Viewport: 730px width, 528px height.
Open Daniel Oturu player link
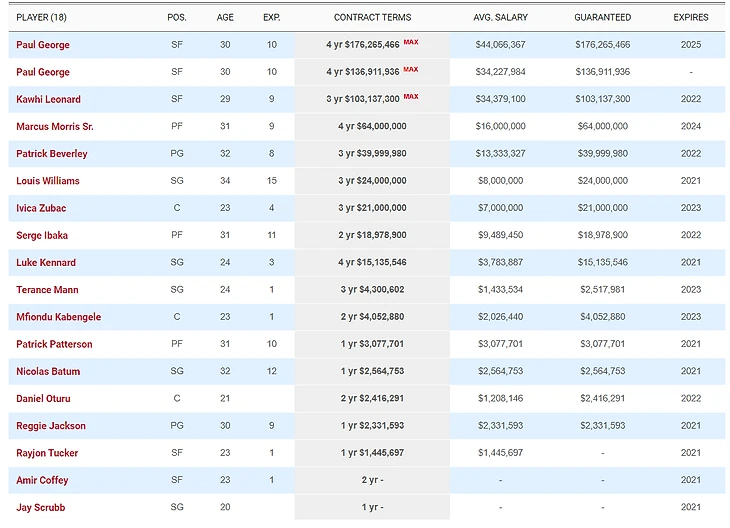click(43, 399)
